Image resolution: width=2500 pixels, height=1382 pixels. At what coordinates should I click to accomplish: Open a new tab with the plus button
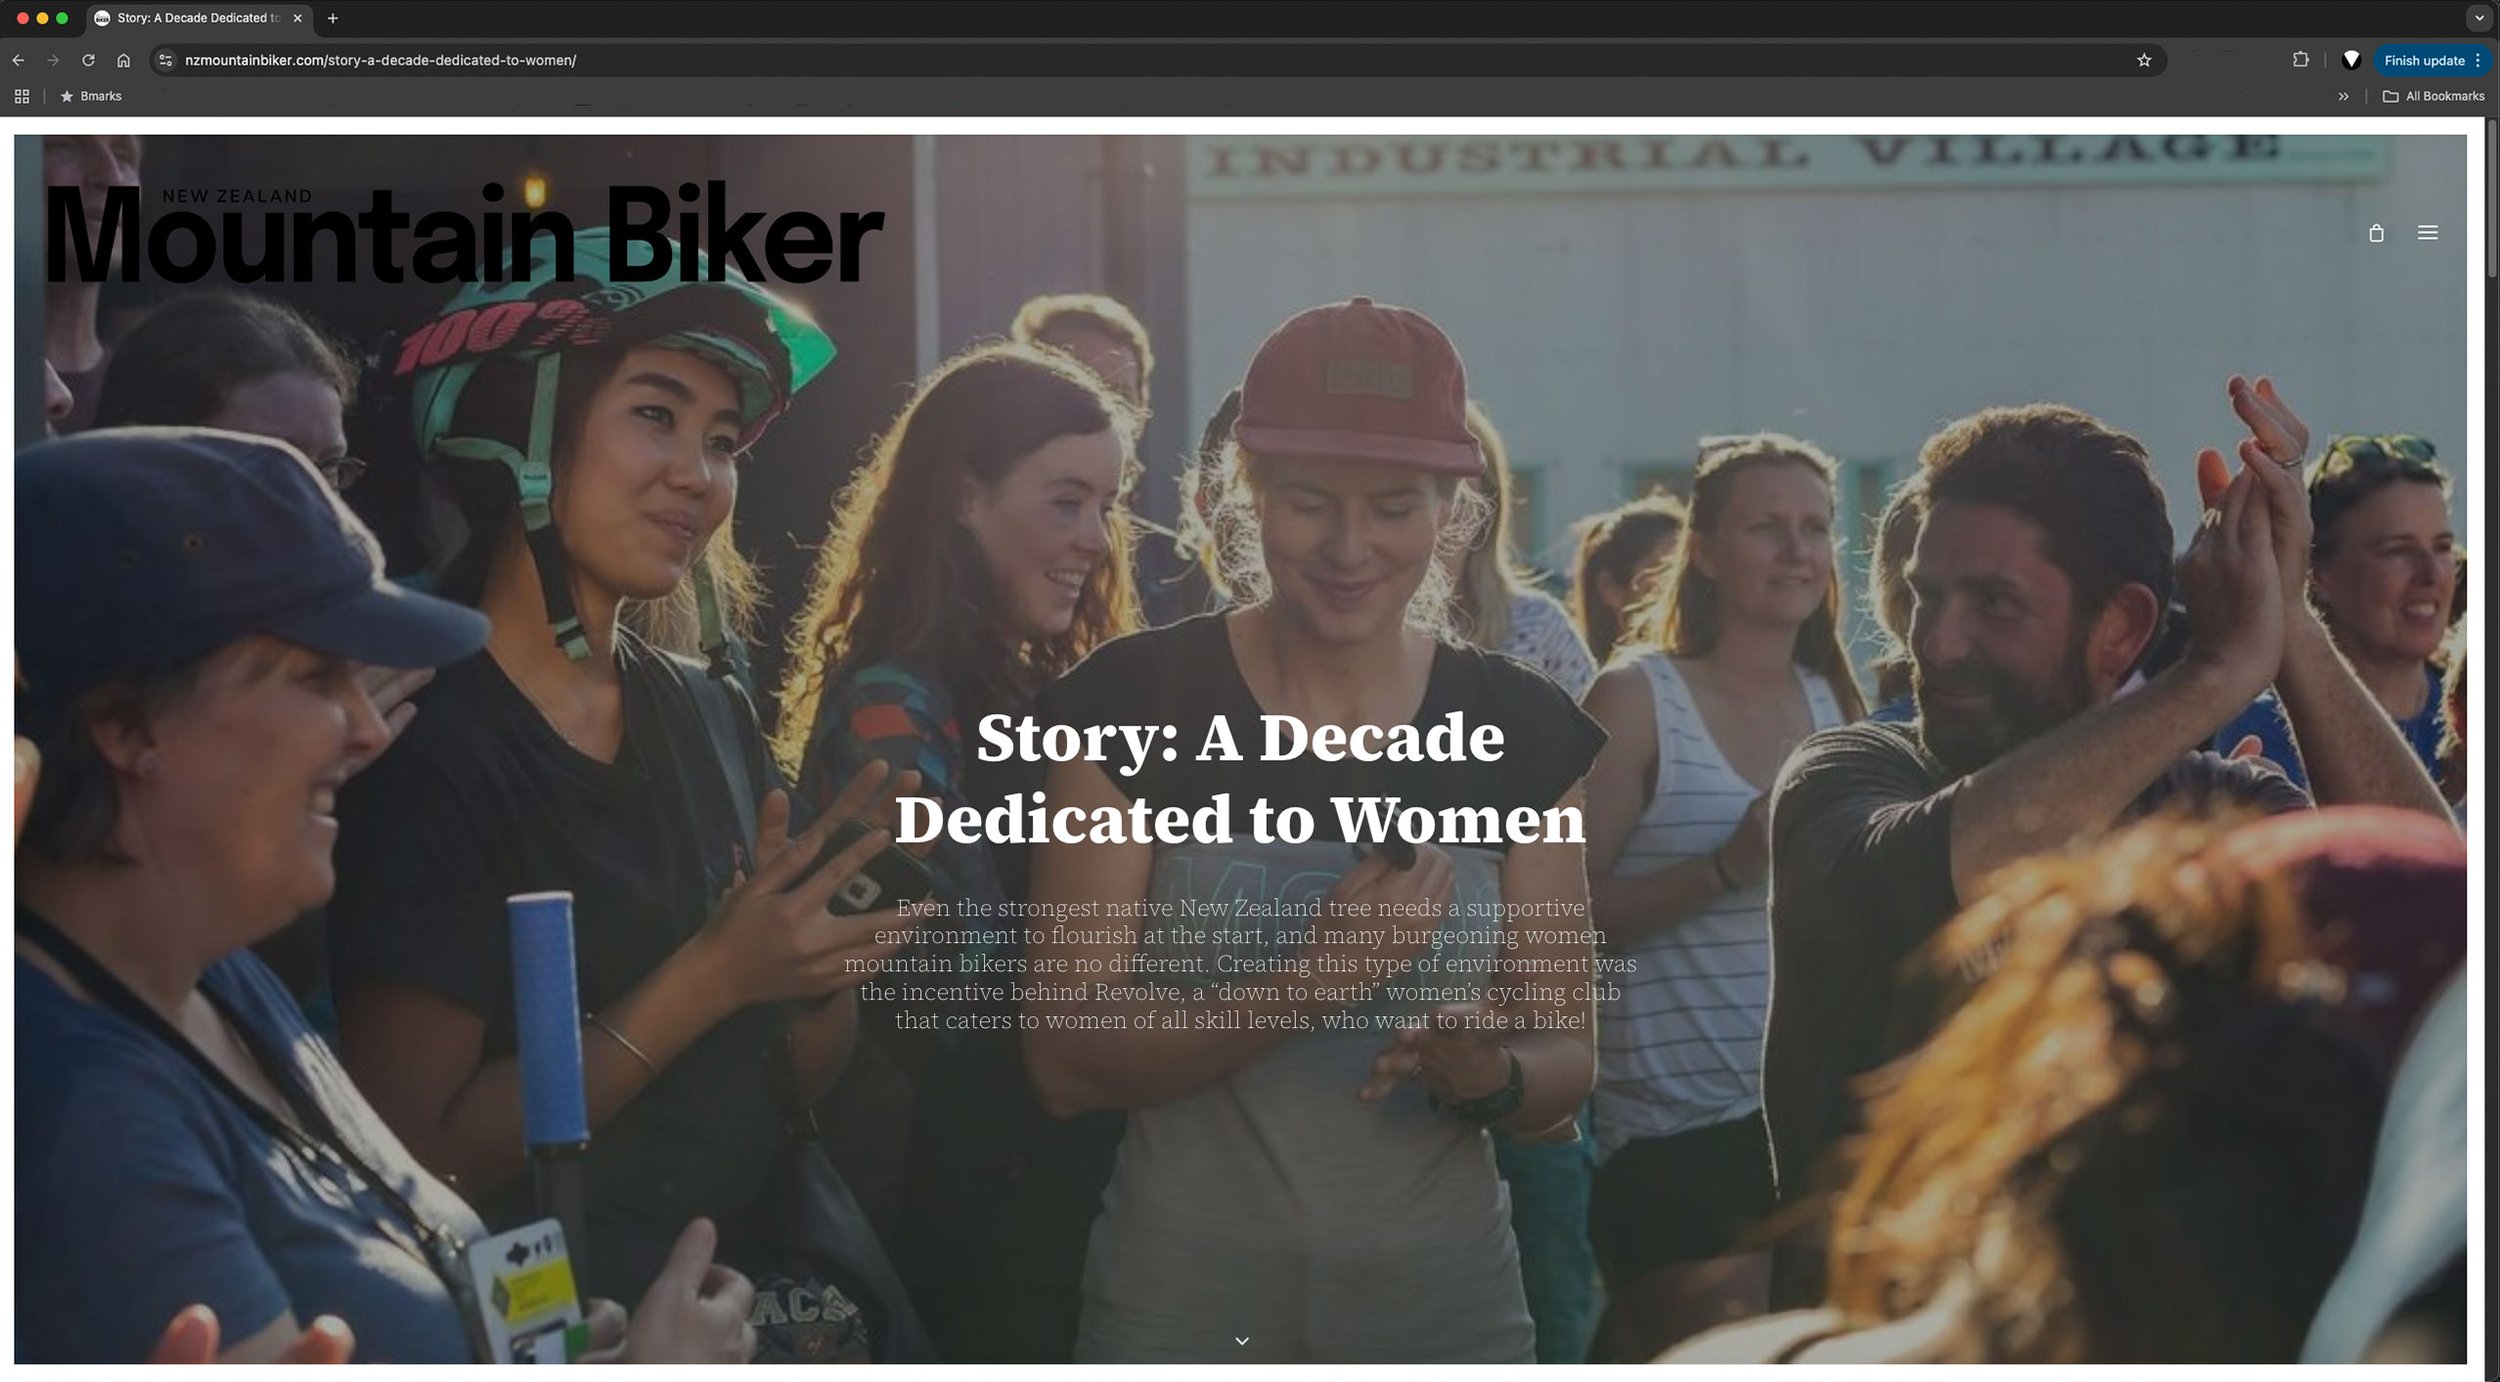pyautogui.click(x=333, y=18)
